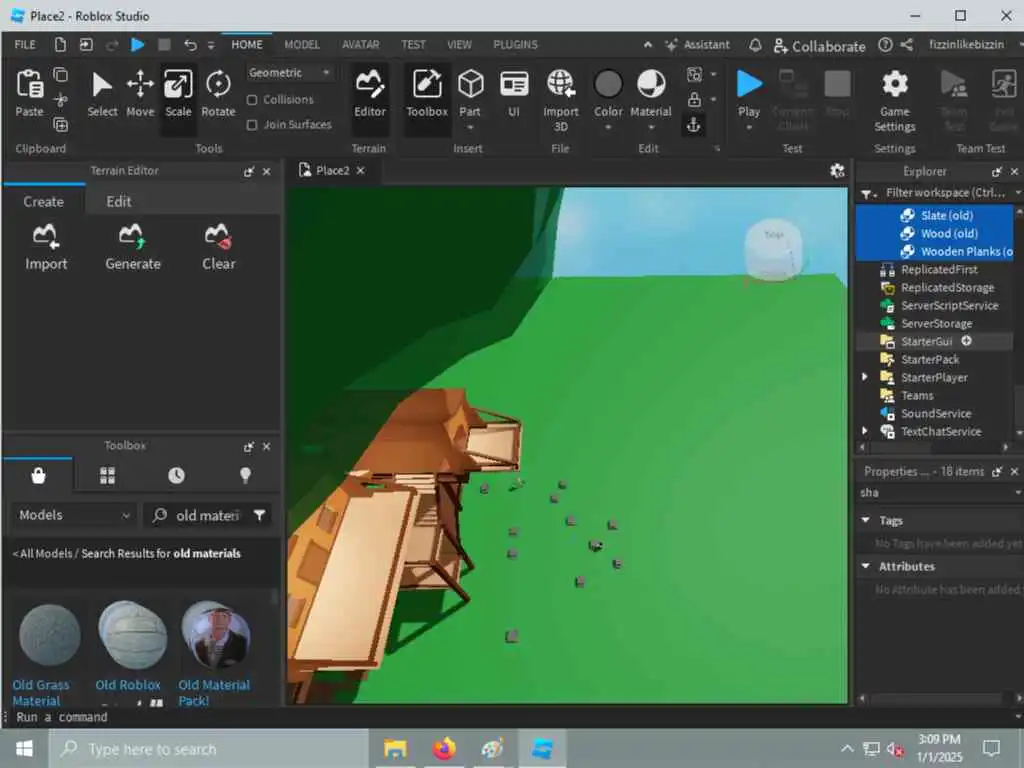Collapse the Attributes section
The image size is (1024, 768).
pyautogui.click(x=866, y=566)
